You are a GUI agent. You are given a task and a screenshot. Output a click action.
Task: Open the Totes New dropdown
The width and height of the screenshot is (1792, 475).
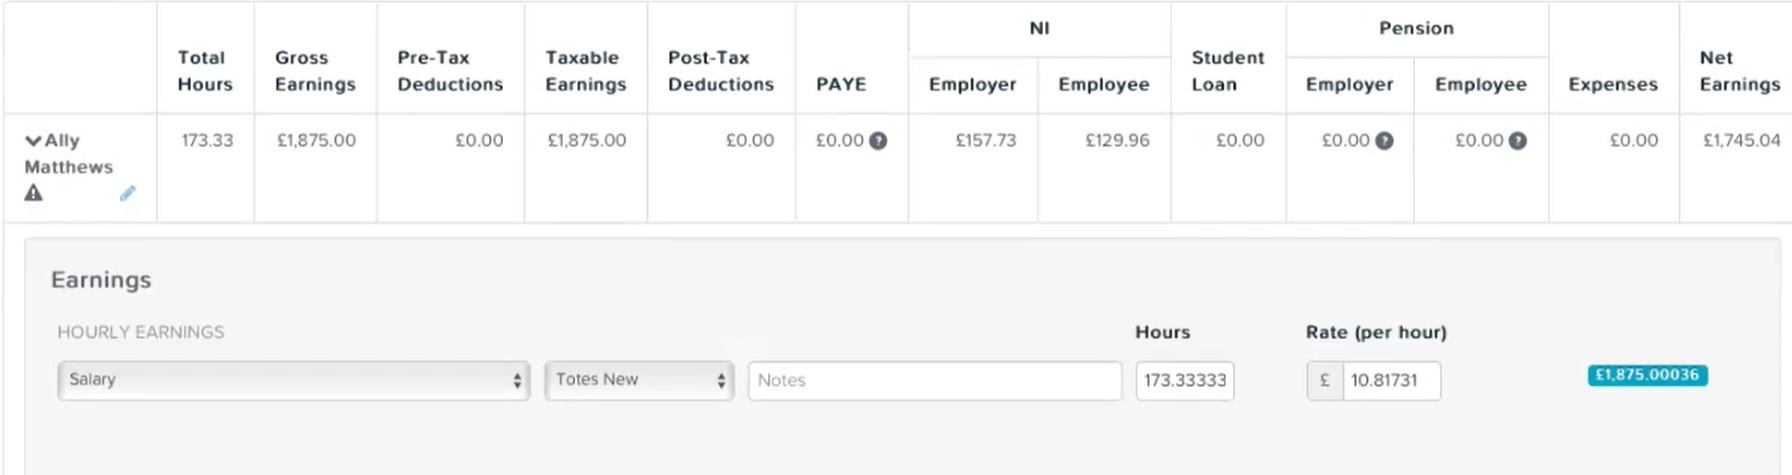point(640,380)
